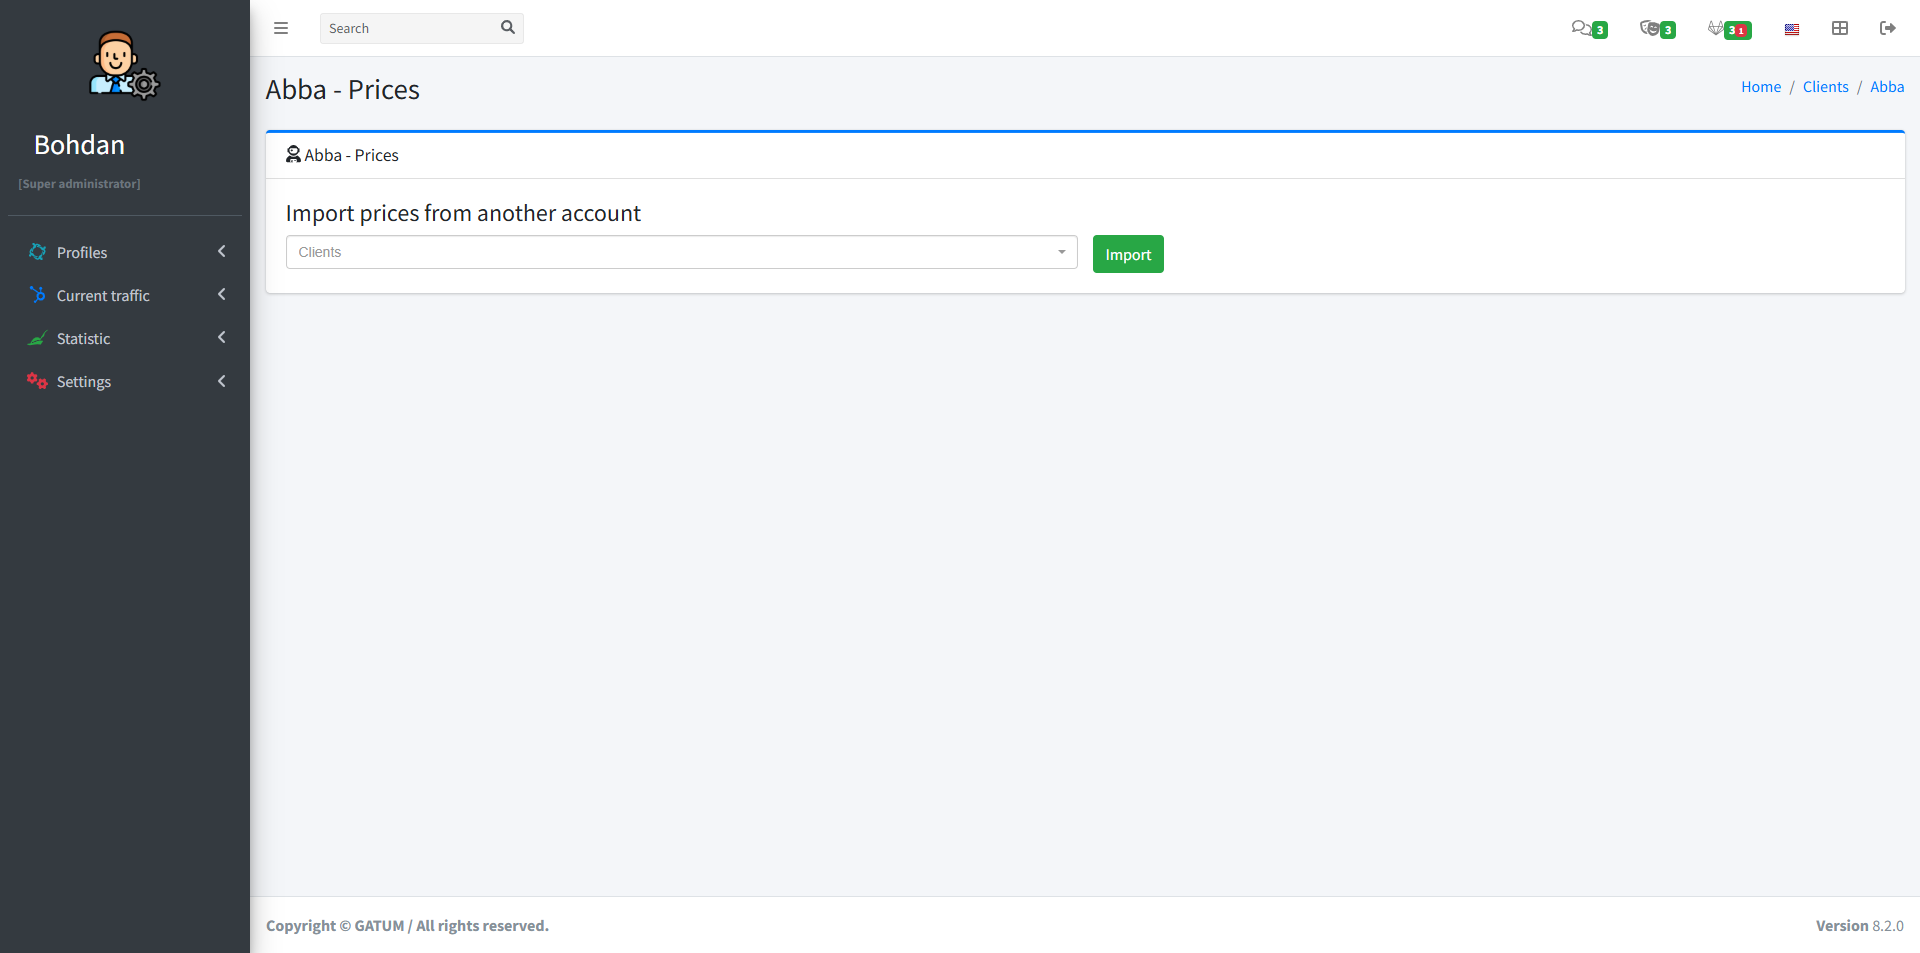This screenshot has height=953, width=1920.
Task: Open the US flag language selector
Action: point(1792,29)
